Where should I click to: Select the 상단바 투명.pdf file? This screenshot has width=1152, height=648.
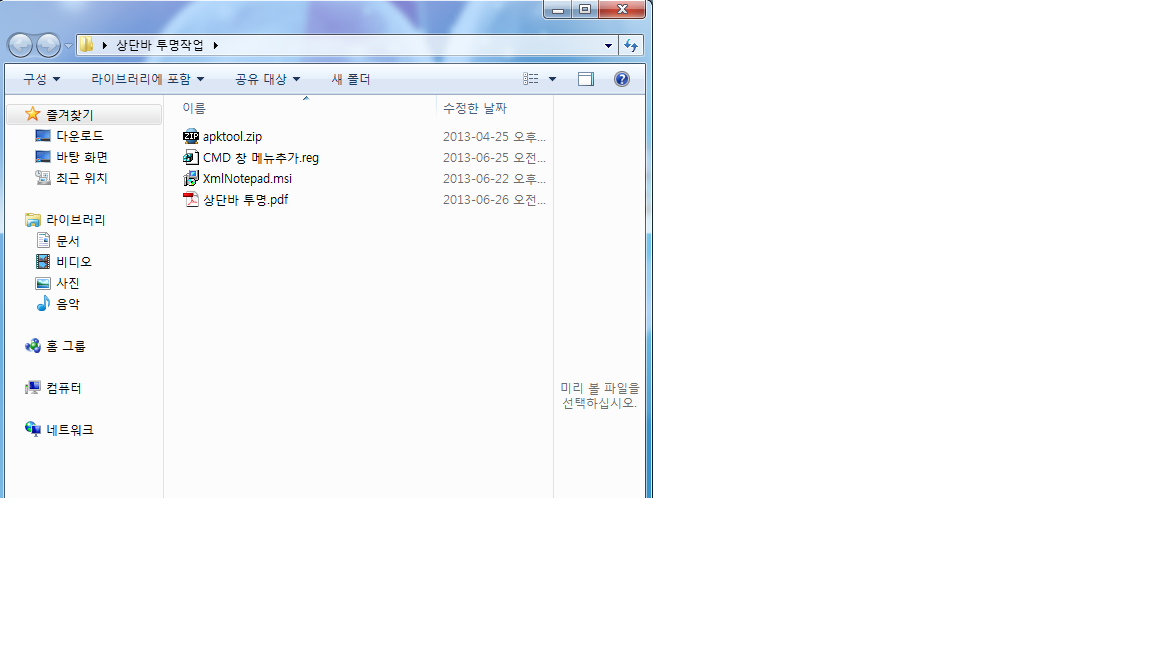click(245, 200)
